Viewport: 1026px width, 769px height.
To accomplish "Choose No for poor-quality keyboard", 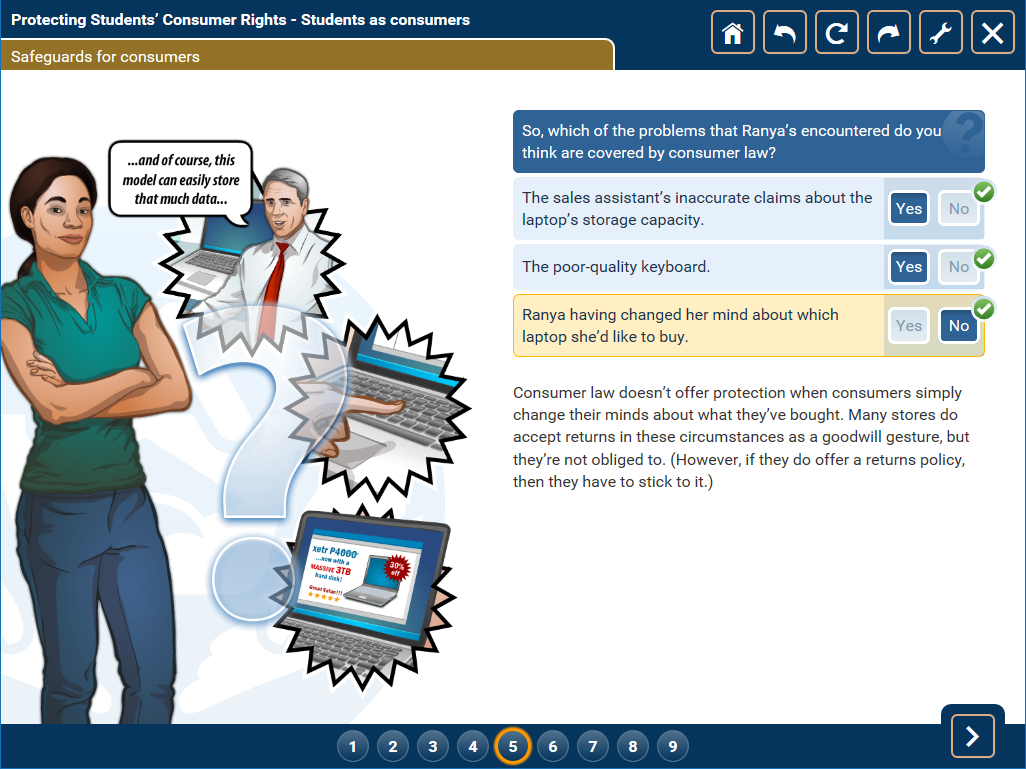I will 958,267.
